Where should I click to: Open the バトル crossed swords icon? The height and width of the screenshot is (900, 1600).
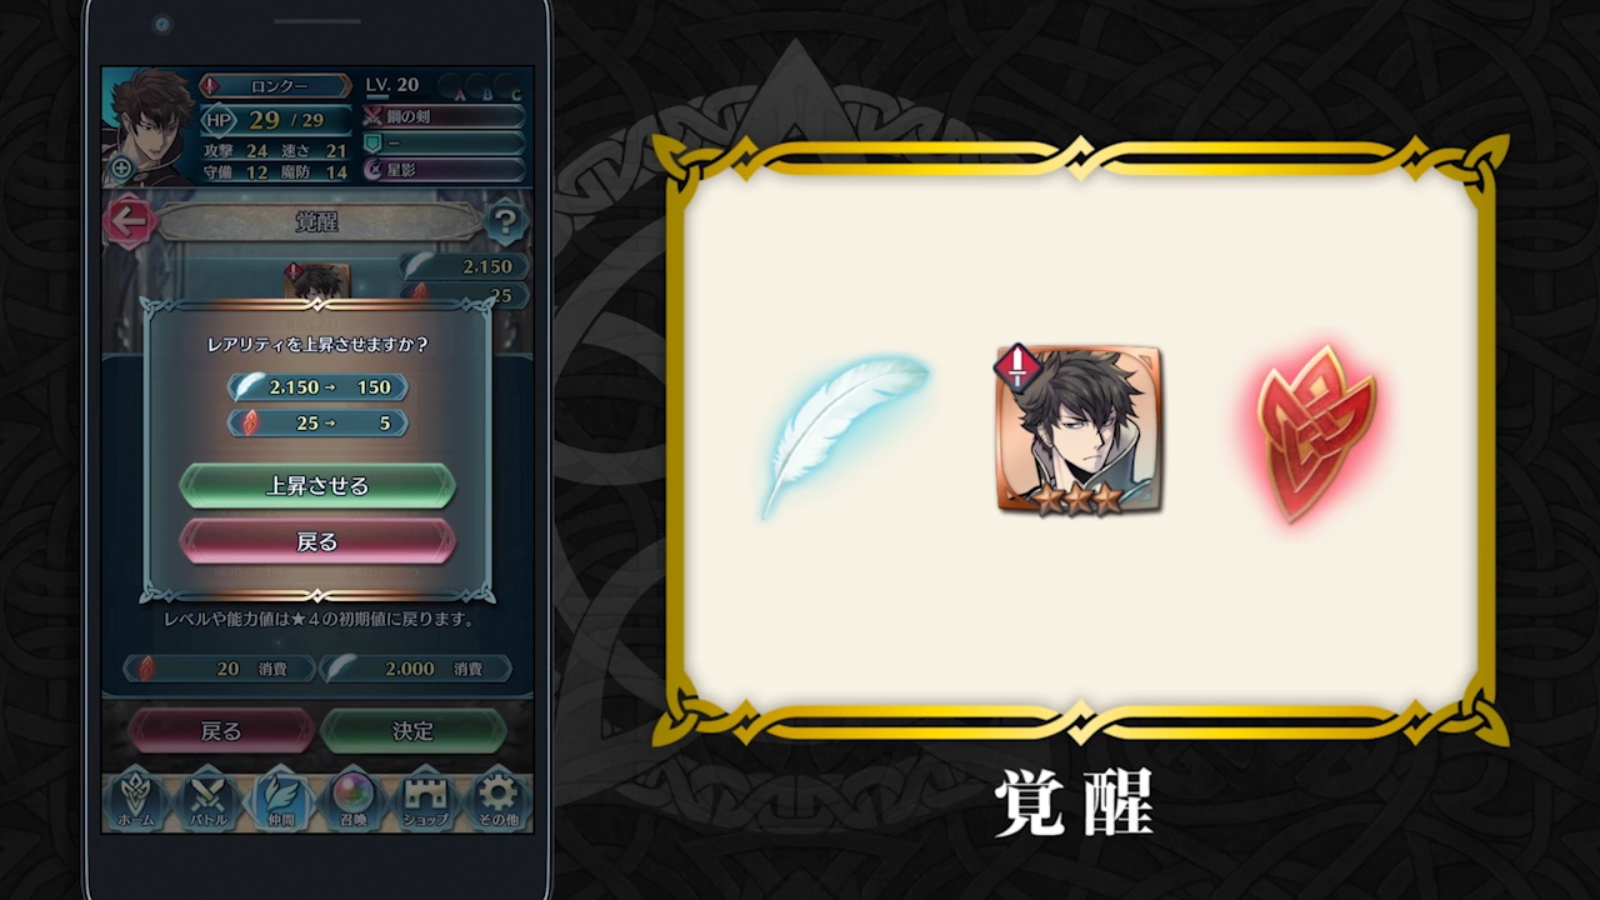[x=208, y=800]
